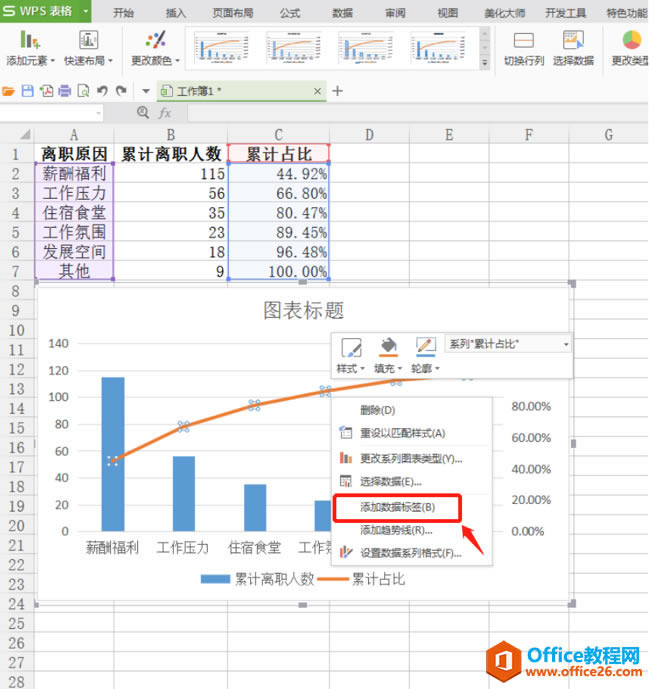
Task: Open the series 累计占比 dropdown
Action: coord(566,344)
